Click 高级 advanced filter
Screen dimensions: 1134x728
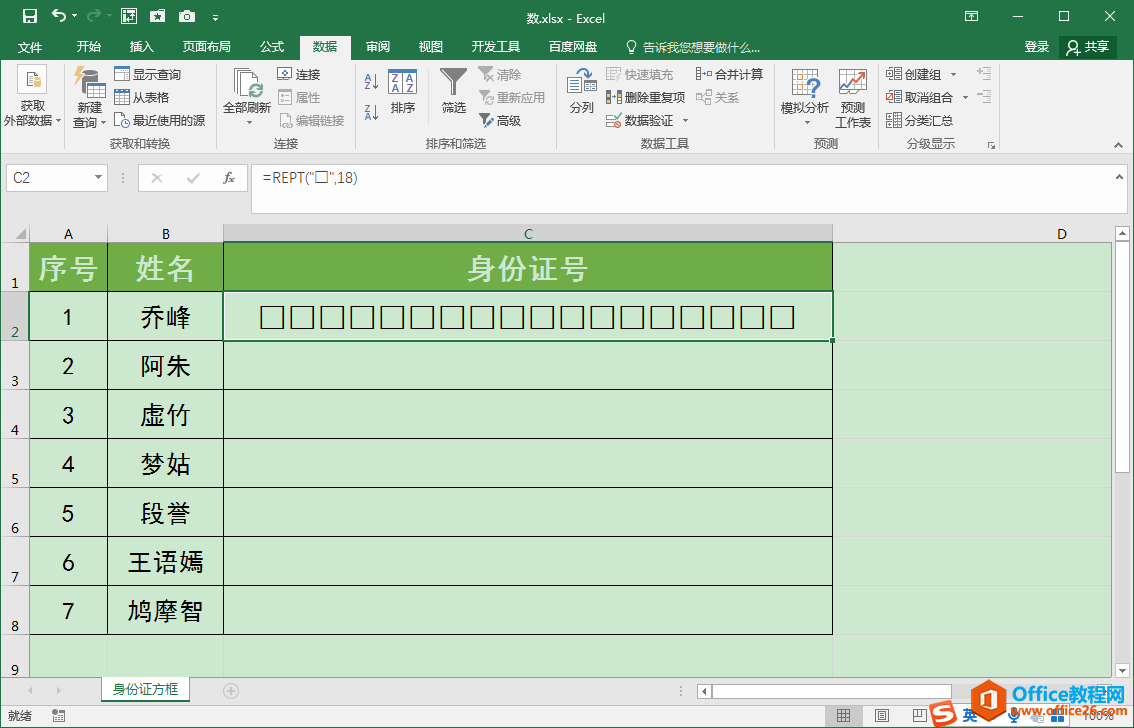pyautogui.click(x=500, y=121)
